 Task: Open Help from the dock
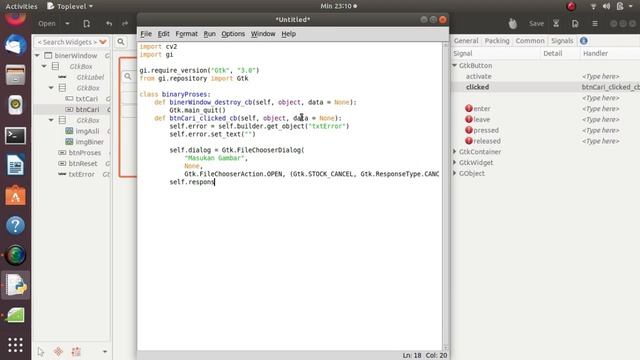(15, 225)
